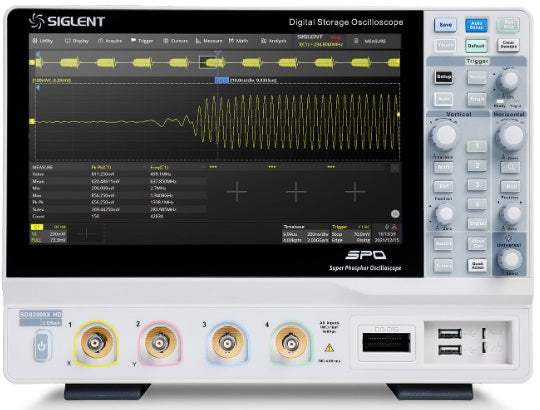Open the on-screen Measure menu
540x410 pixels.
point(209,41)
